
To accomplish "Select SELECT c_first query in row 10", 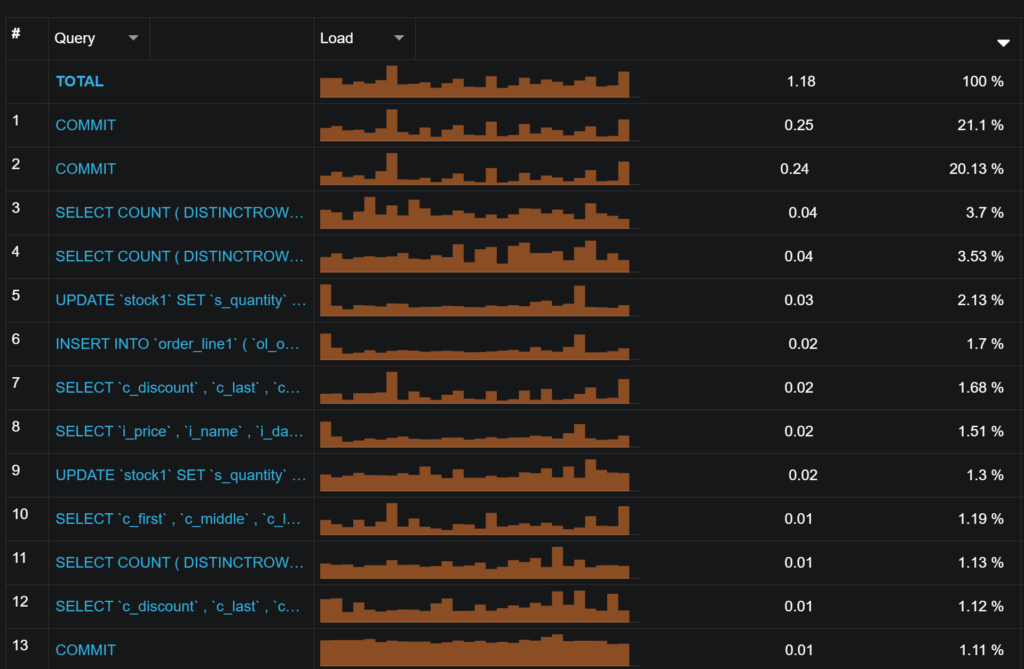I will click(x=180, y=518).
